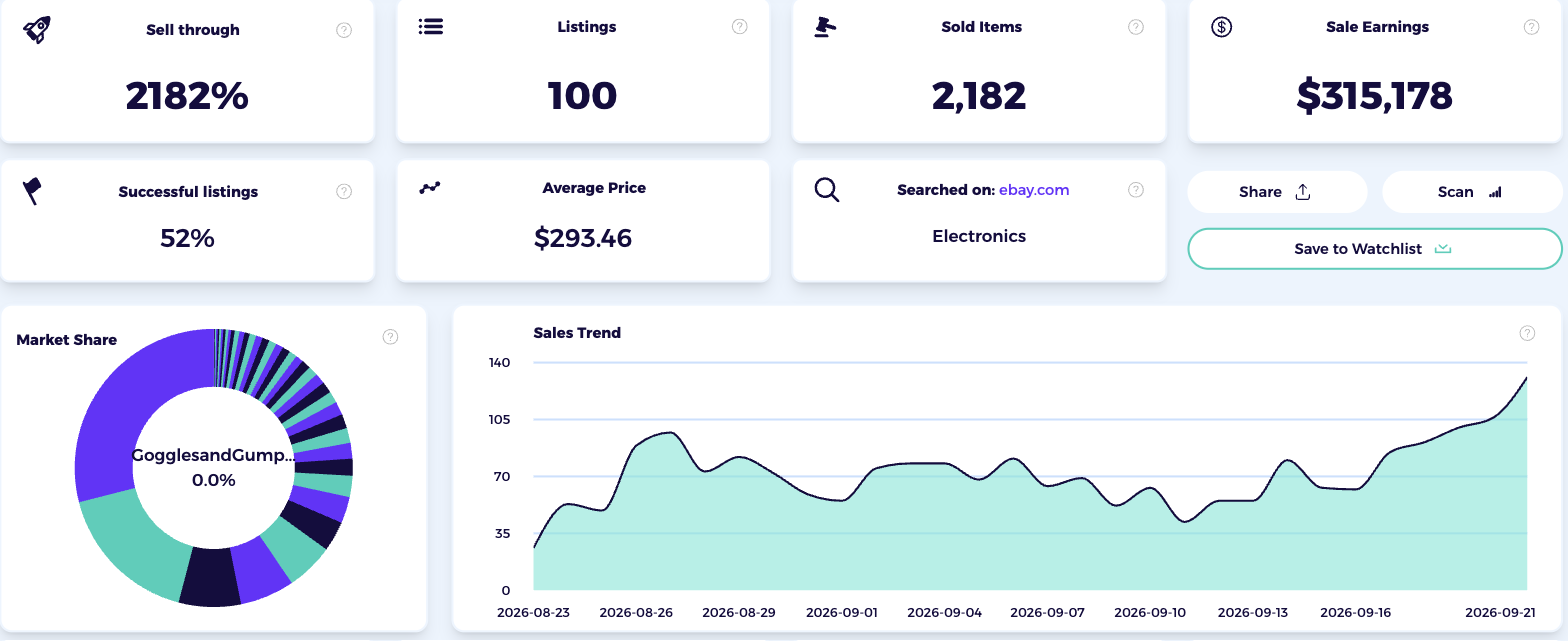This screenshot has width=1568, height=641.
Task: Click the 2026-09-21 date axis label
Action: [x=1500, y=612]
